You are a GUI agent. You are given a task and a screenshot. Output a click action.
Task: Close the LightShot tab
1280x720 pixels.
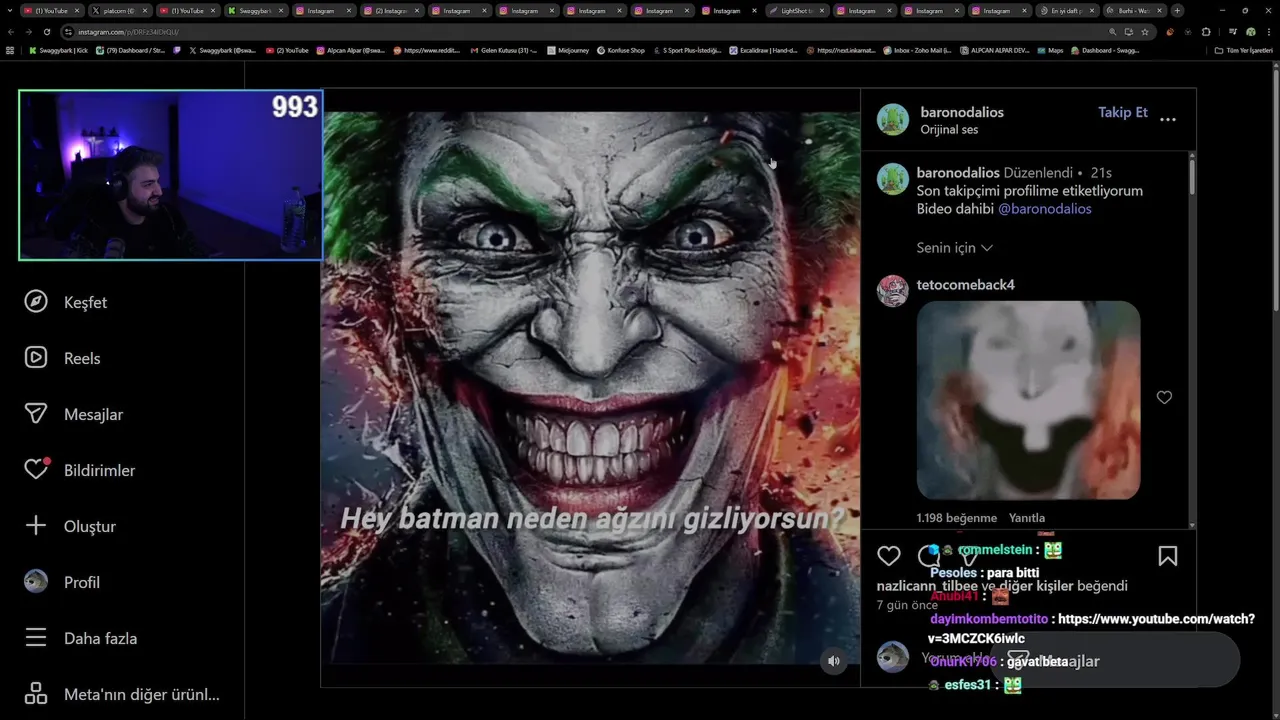pyautogui.click(x=821, y=10)
